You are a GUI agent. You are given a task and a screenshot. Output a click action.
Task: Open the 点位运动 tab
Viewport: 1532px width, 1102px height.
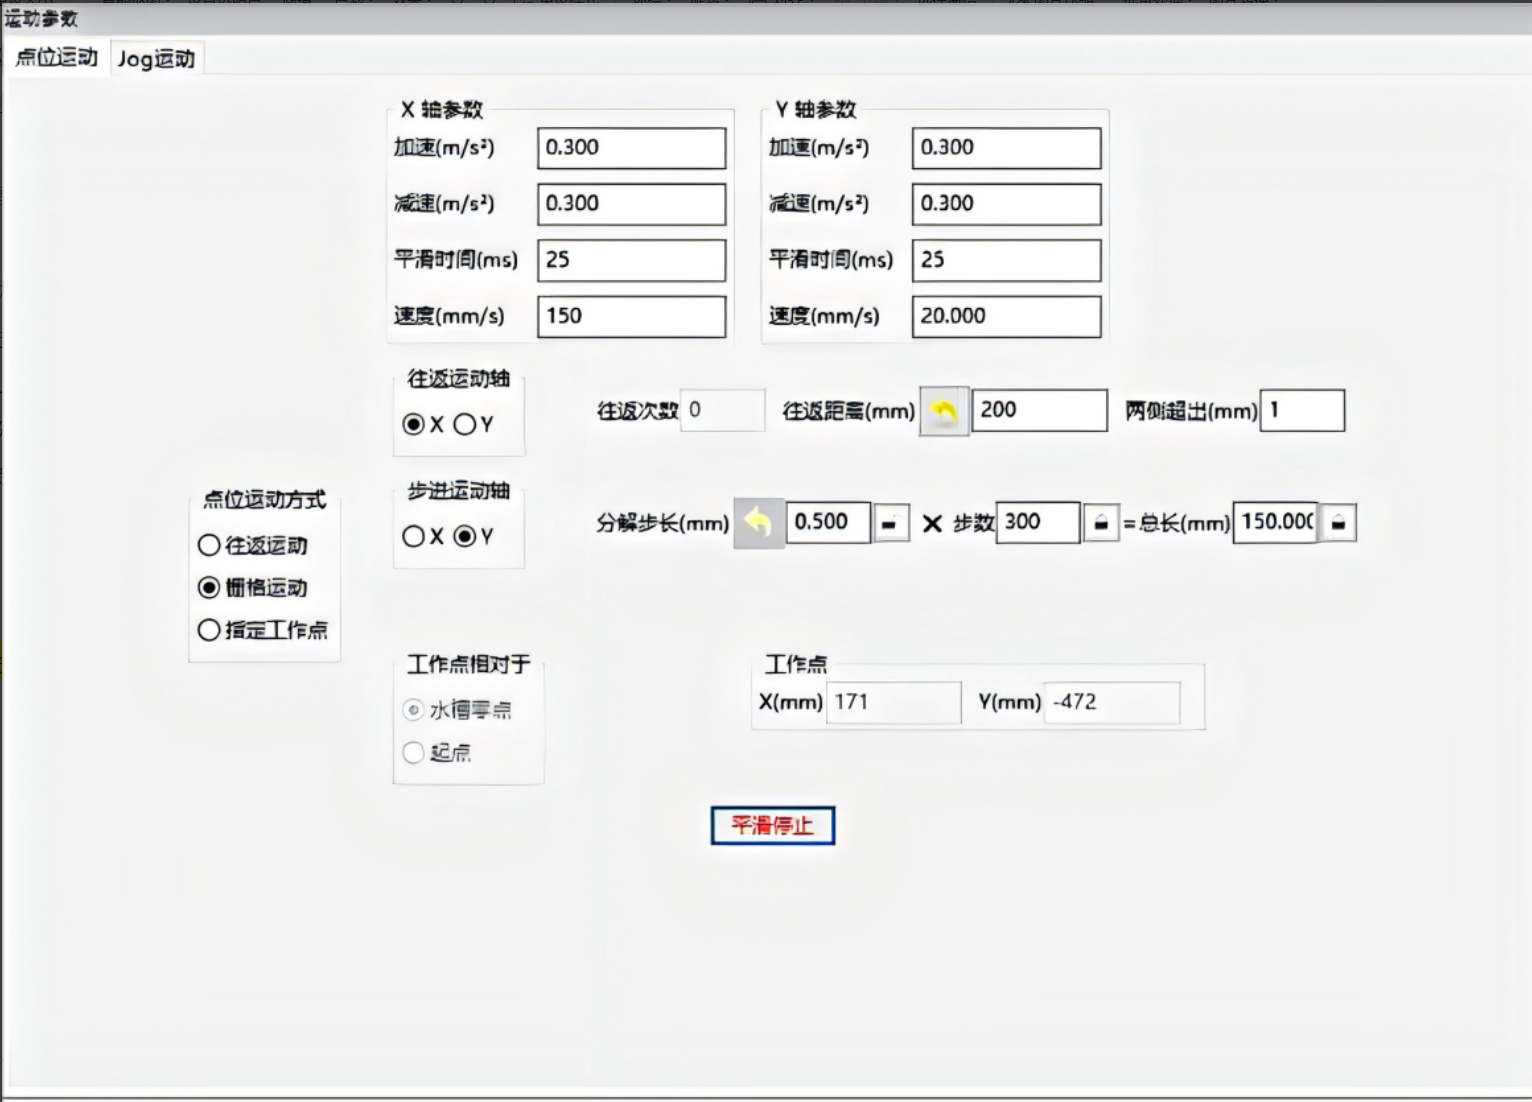tap(57, 58)
